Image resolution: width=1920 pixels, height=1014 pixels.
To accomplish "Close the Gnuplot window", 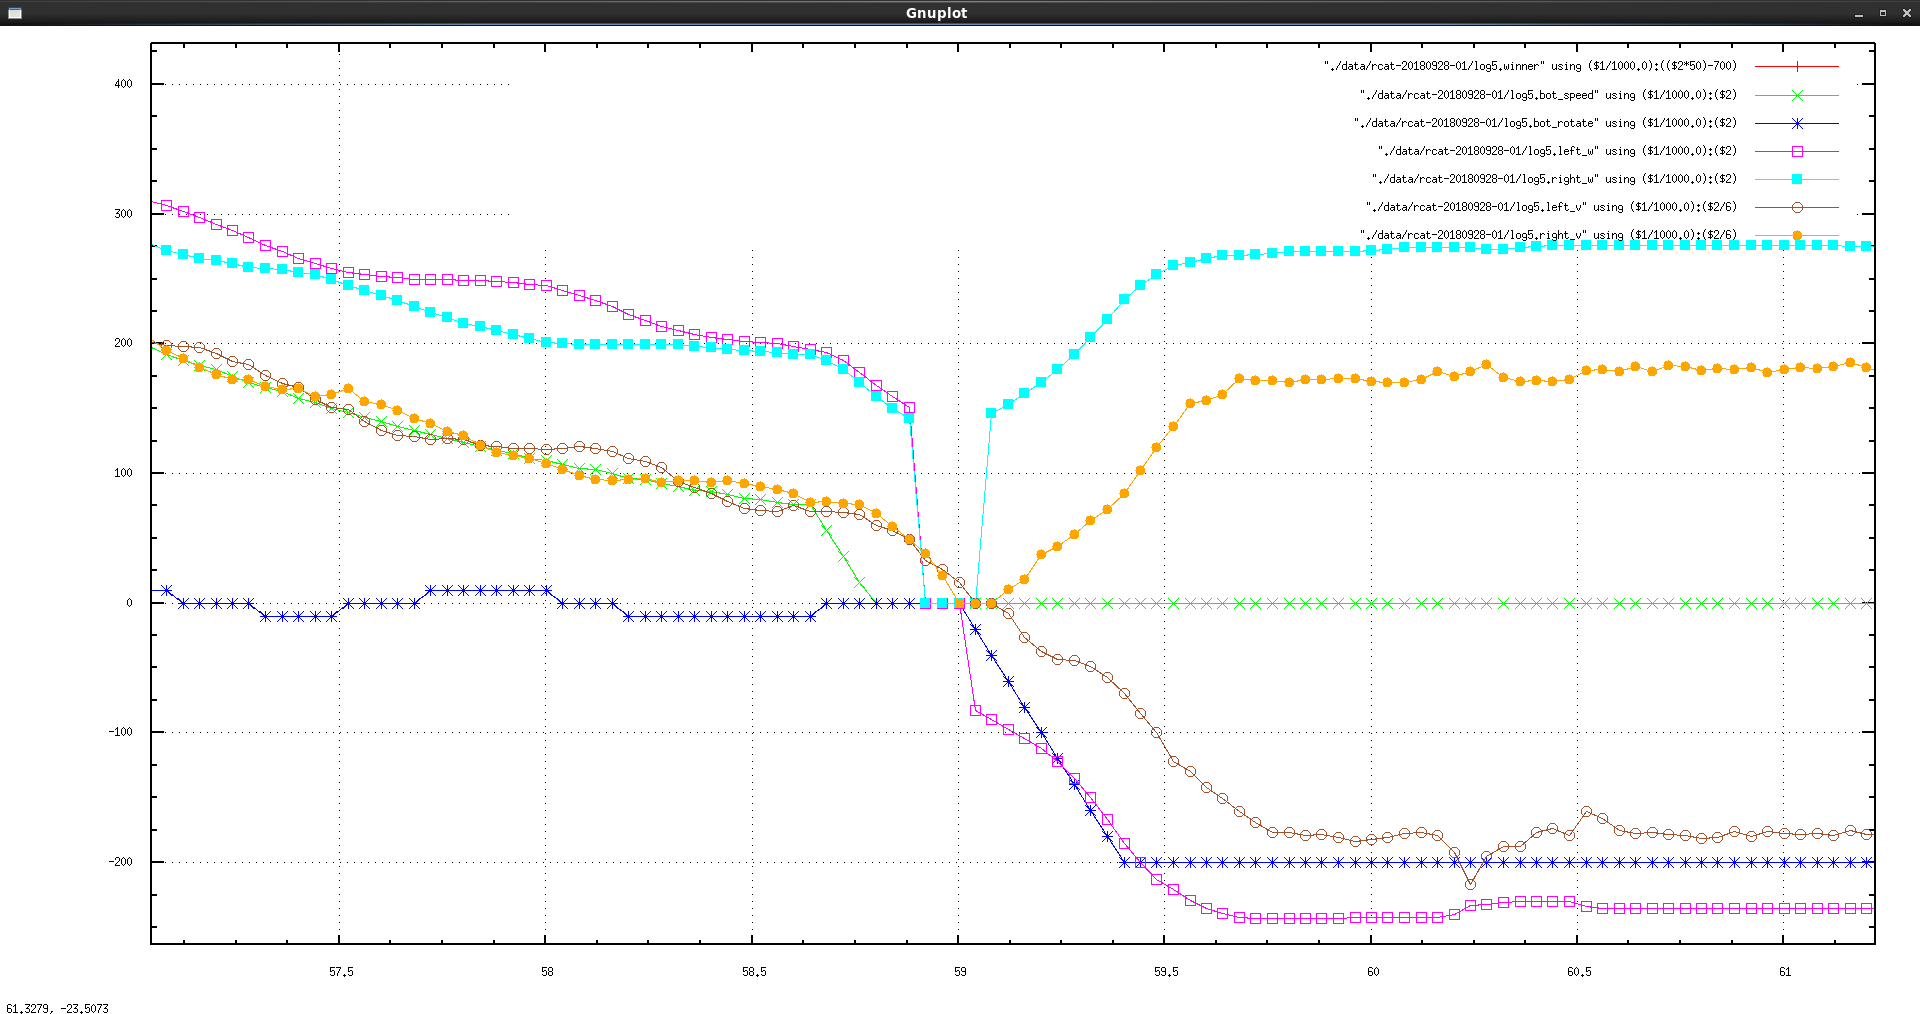I will pos(1905,13).
